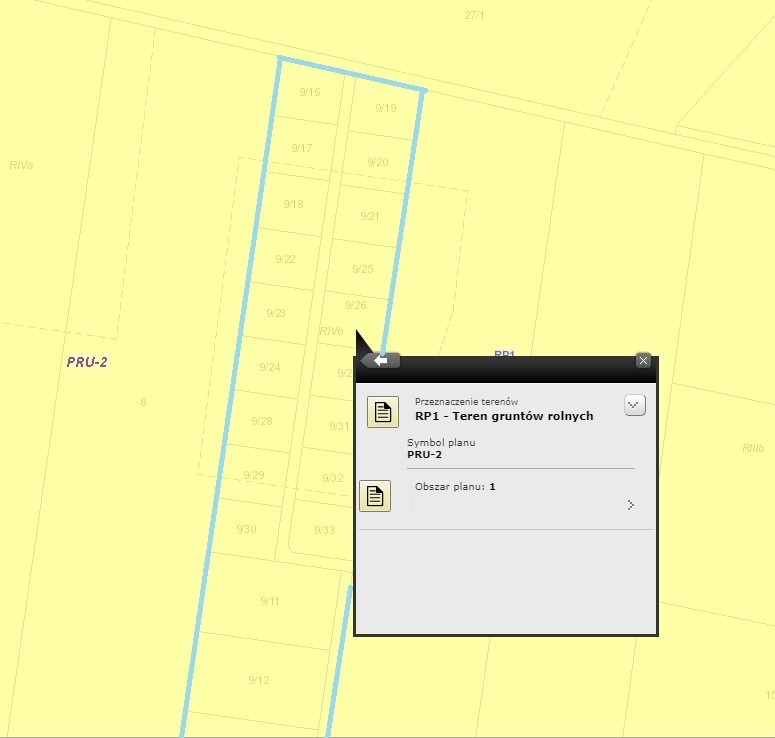
Task: Select parcel 9/22 on the map
Action: click(x=285, y=259)
